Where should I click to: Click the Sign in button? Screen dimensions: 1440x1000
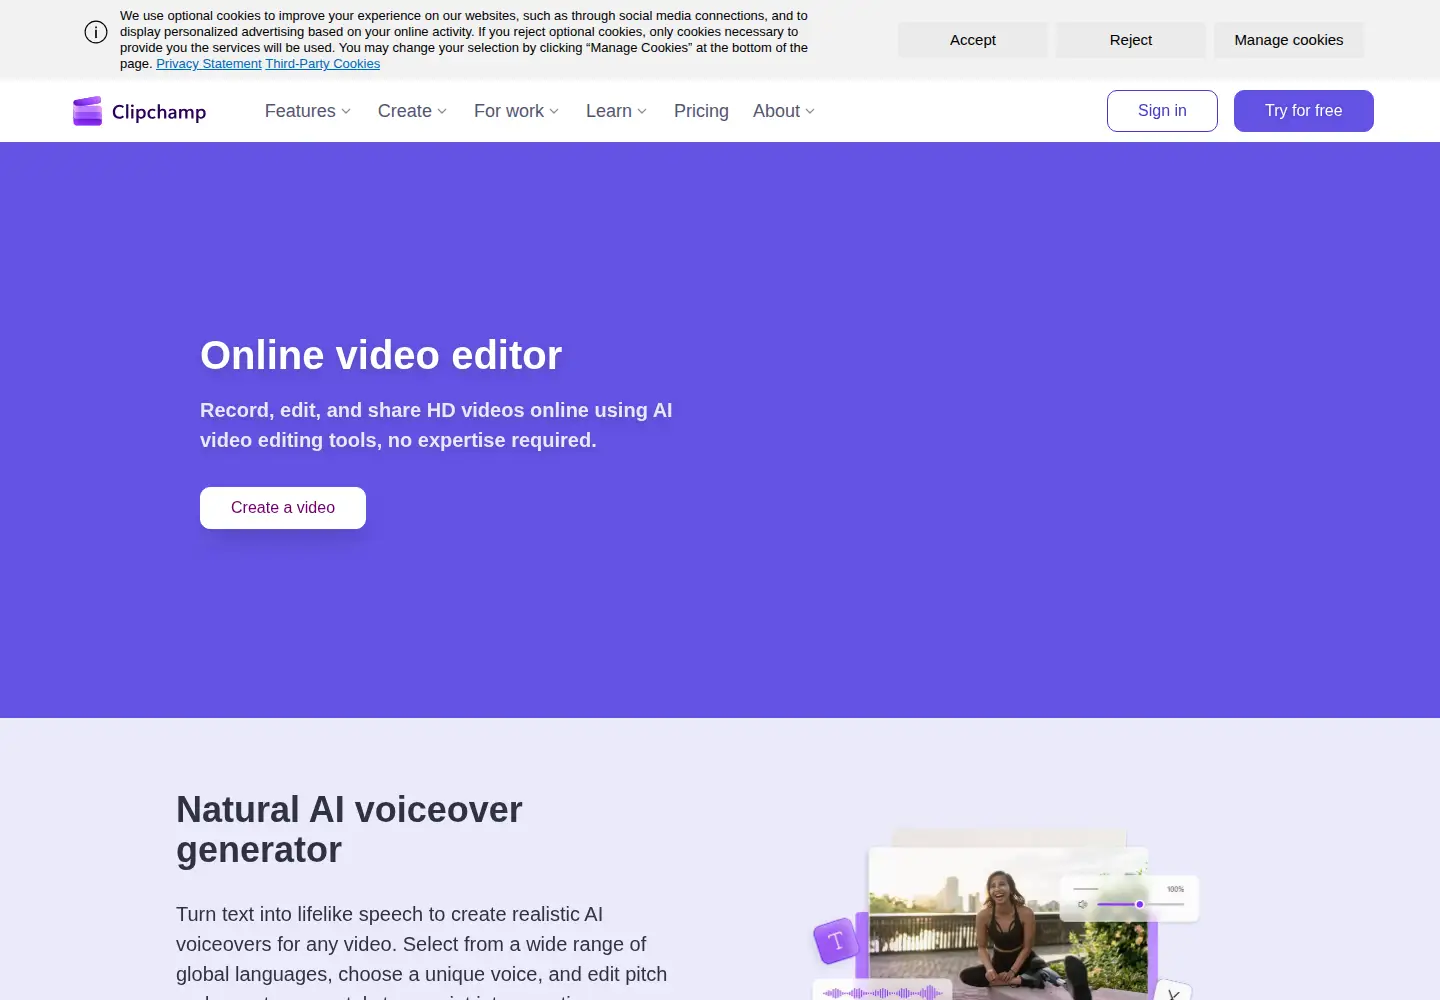[x=1162, y=111]
